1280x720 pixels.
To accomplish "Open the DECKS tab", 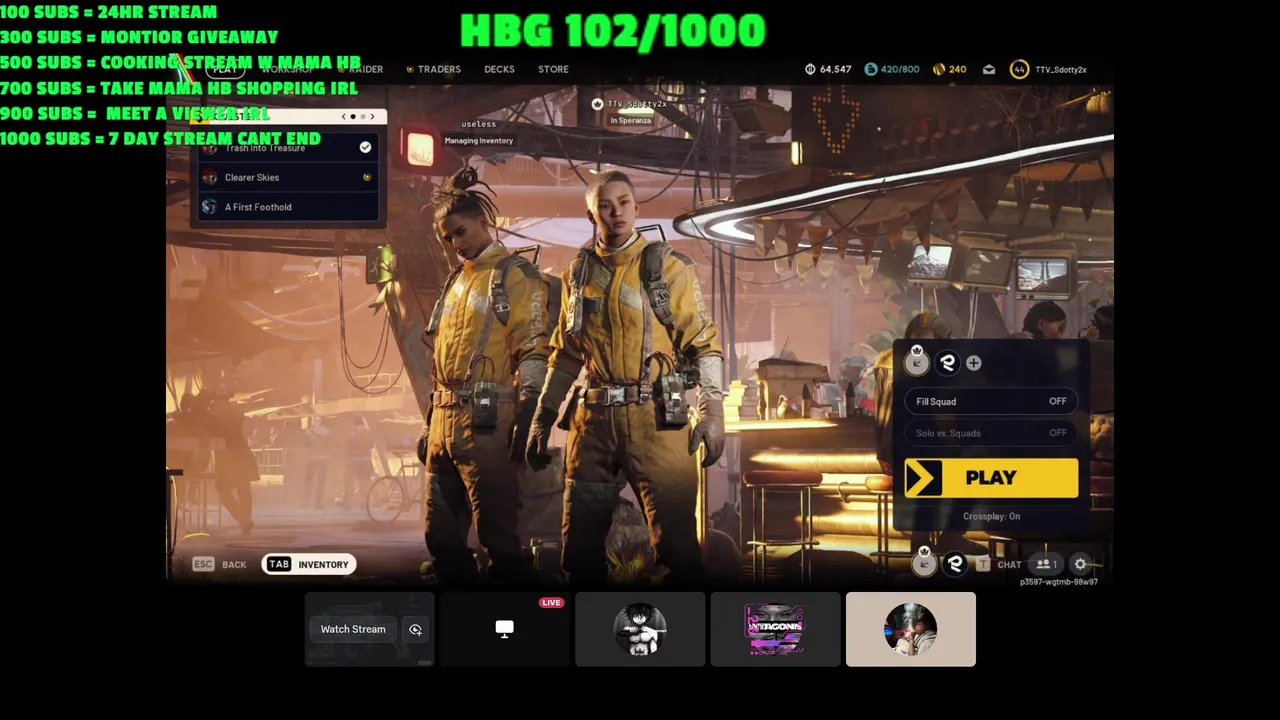I will coord(499,69).
